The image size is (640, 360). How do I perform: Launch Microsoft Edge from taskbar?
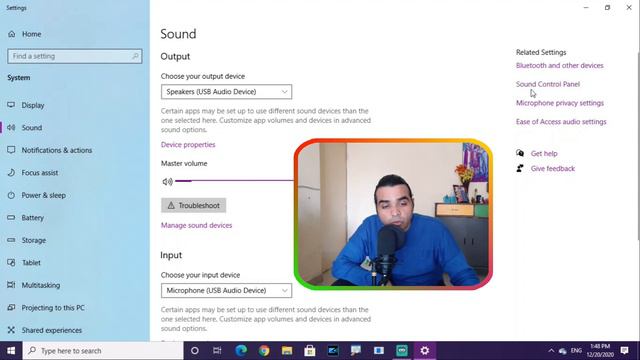(241, 351)
